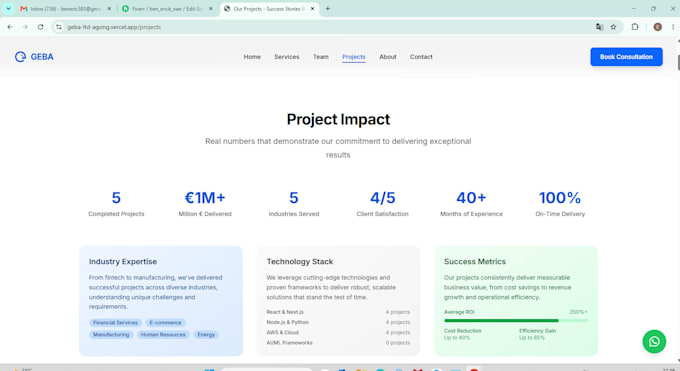Image resolution: width=680 pixels, height=371 pixels.
Task: Open the About nav link
Action: click(388, 57)
